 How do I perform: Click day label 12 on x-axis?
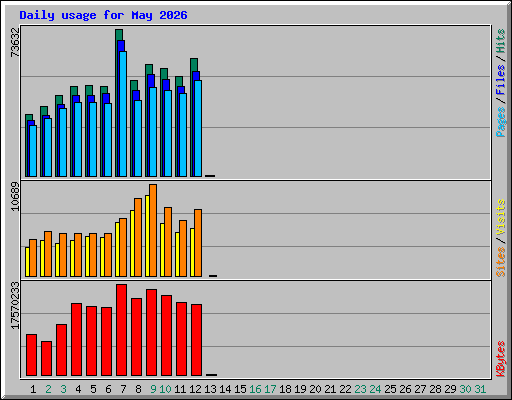(x=195, y=389)
